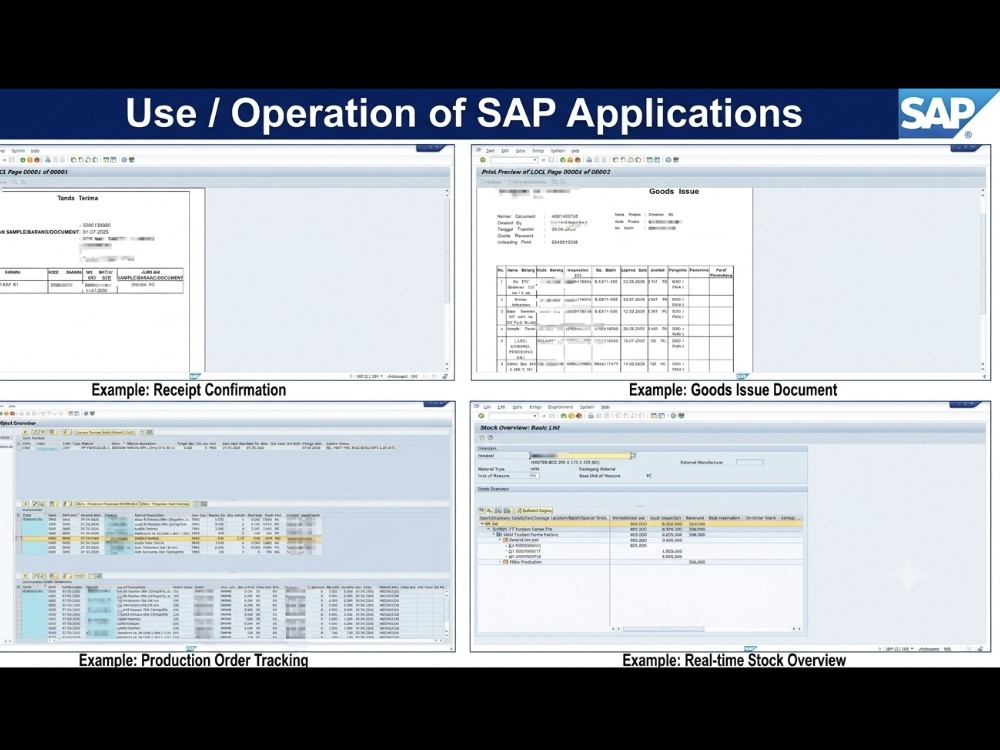Open SAP system status dropdown in Stock Overview status bar
Image resolution: width=1000 pixels, height=750 pixels.
coord(913,649)
